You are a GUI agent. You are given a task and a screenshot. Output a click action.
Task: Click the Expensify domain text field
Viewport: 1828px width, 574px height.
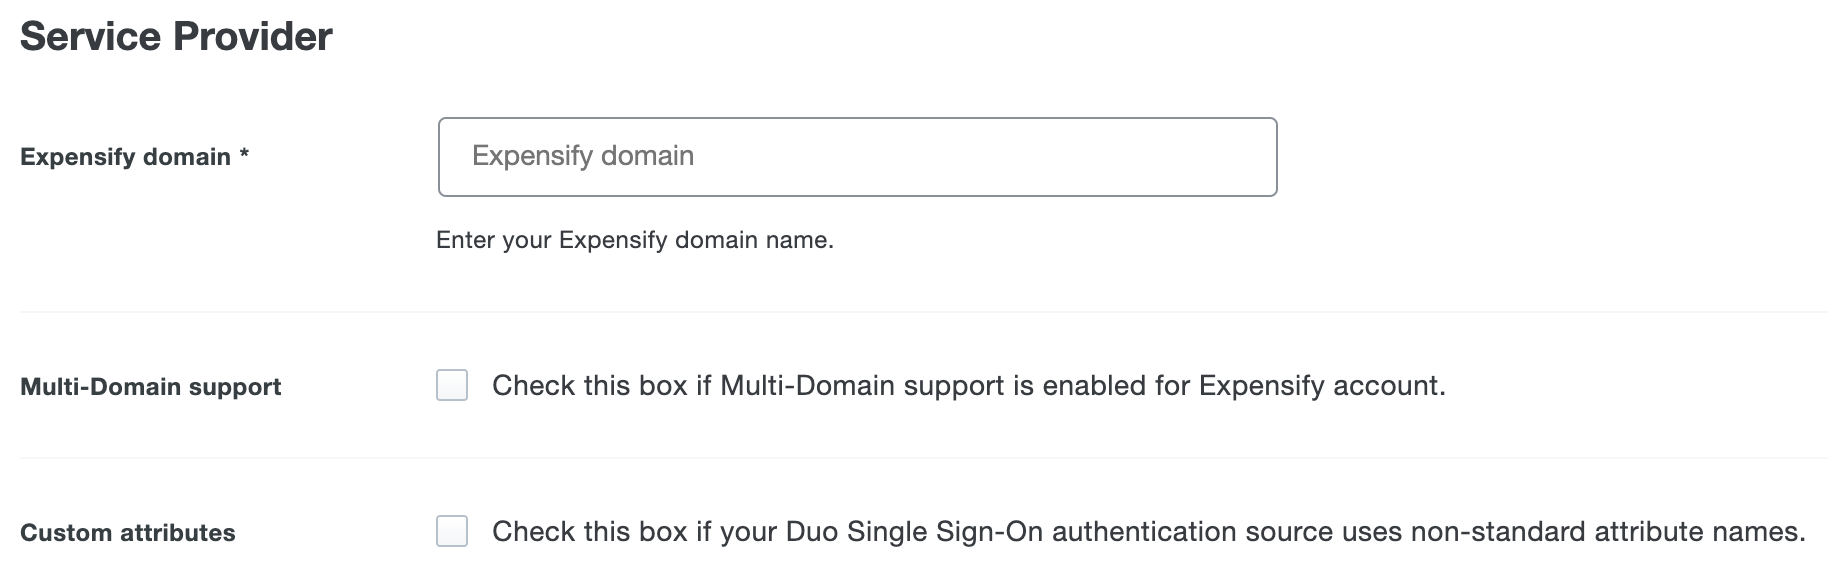pyautogui.click(x=857, y=157)
